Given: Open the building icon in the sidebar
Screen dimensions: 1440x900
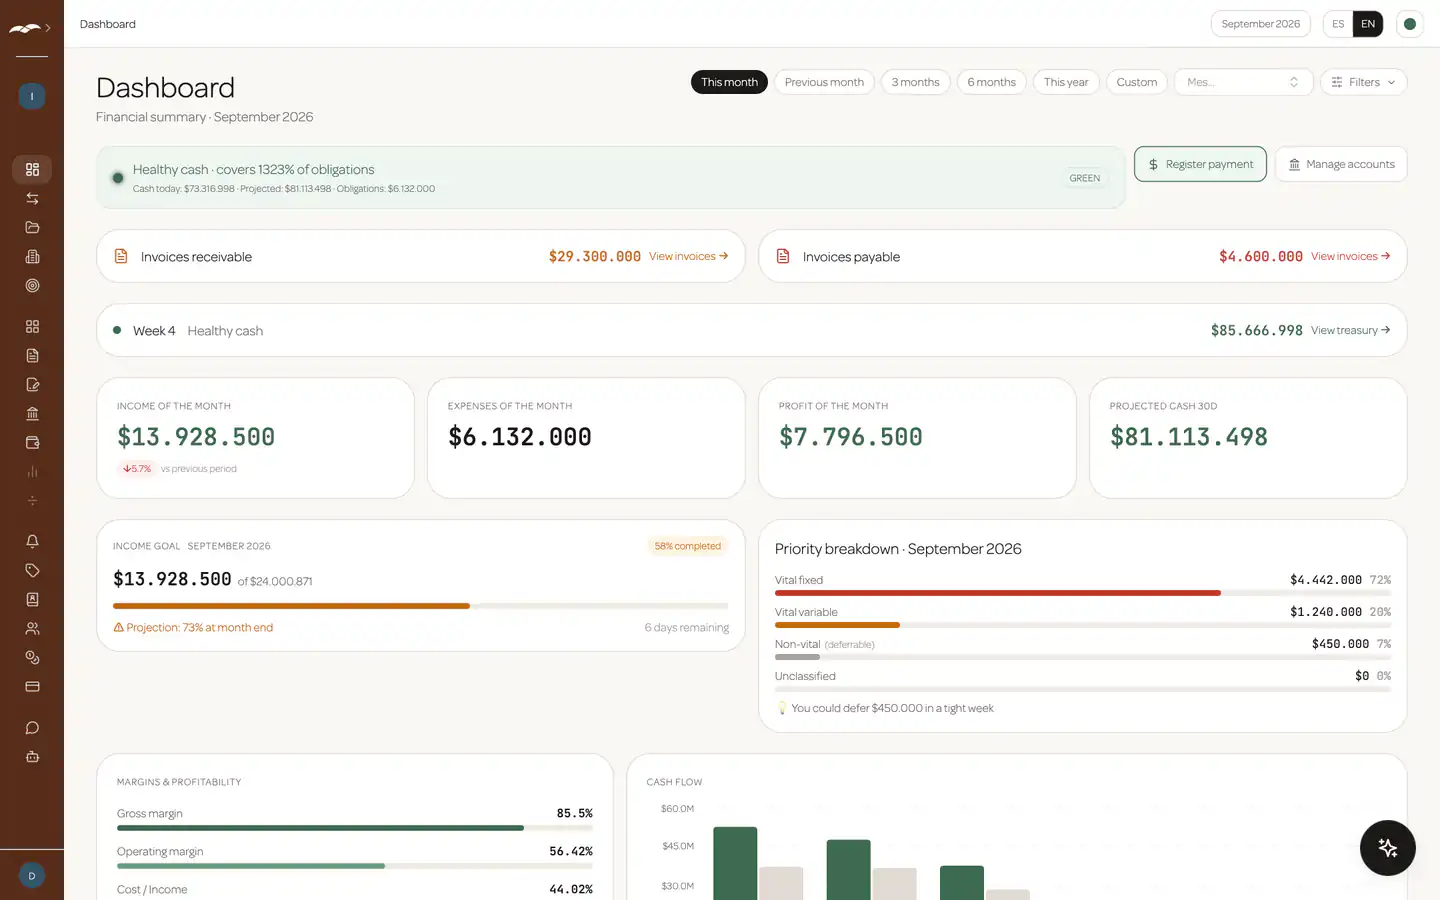Looking at the screenshot, I should [x=32, y=256].
